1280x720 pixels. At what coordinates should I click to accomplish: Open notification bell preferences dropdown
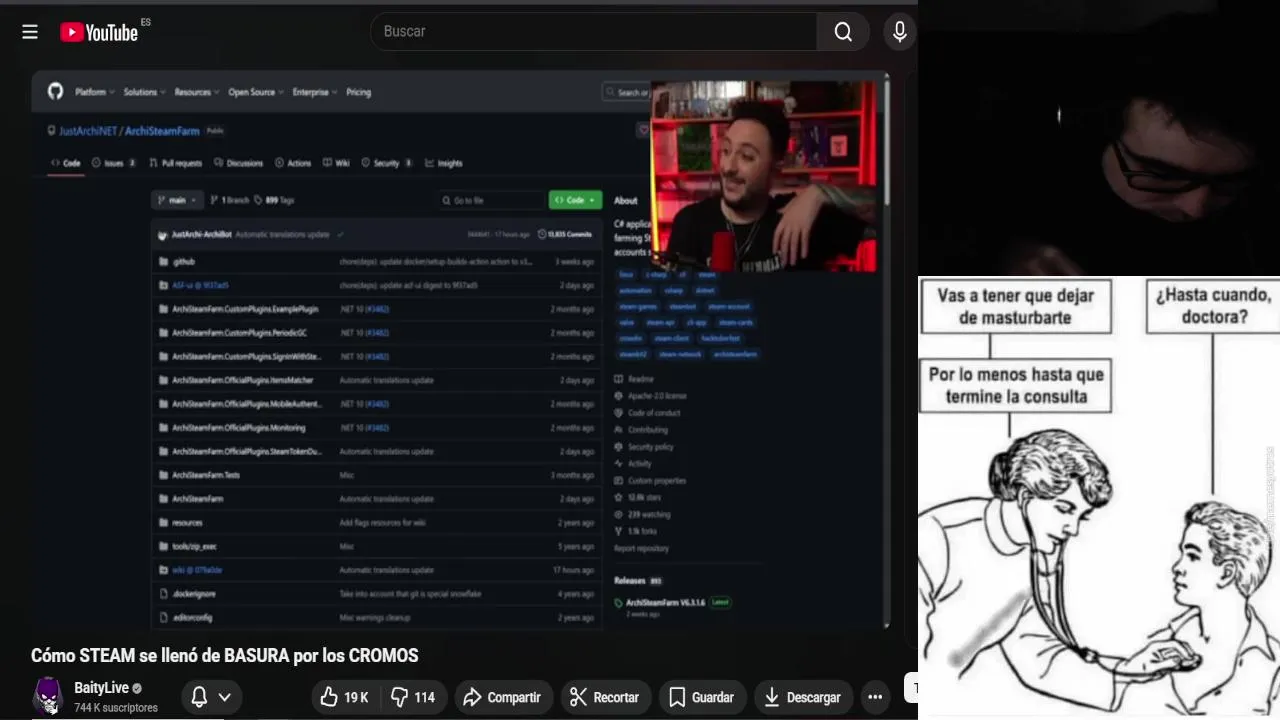(212, 697)
